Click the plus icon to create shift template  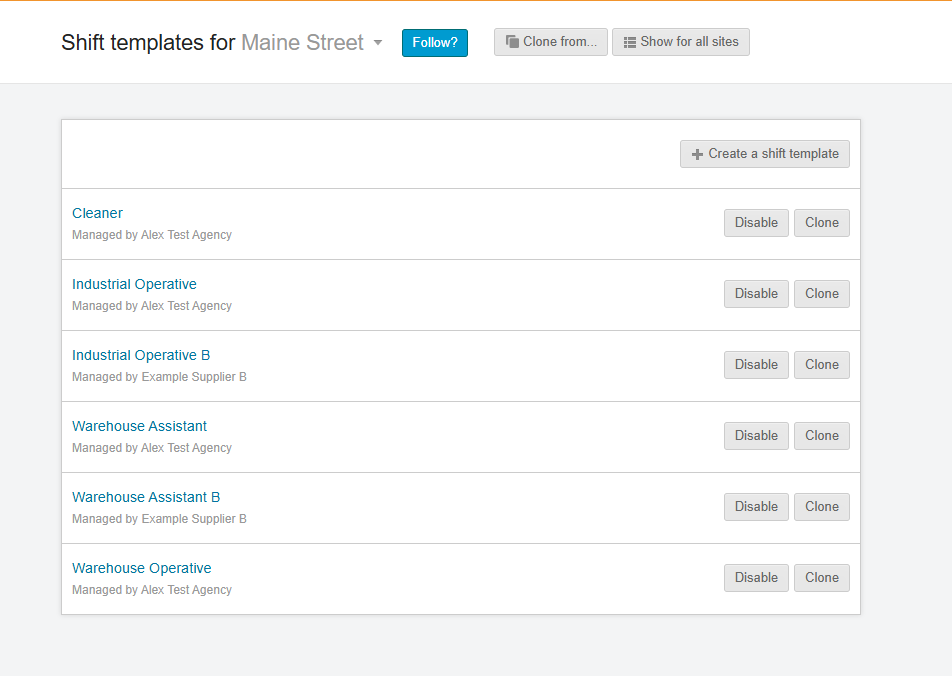697,154
